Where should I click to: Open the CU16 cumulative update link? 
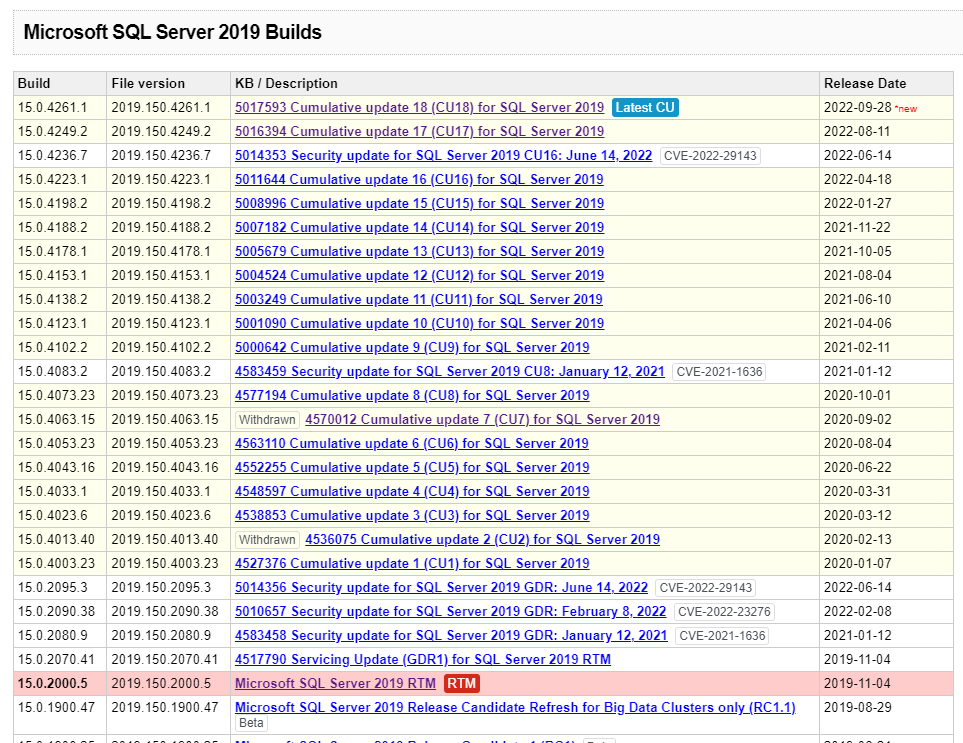point(419,179)
